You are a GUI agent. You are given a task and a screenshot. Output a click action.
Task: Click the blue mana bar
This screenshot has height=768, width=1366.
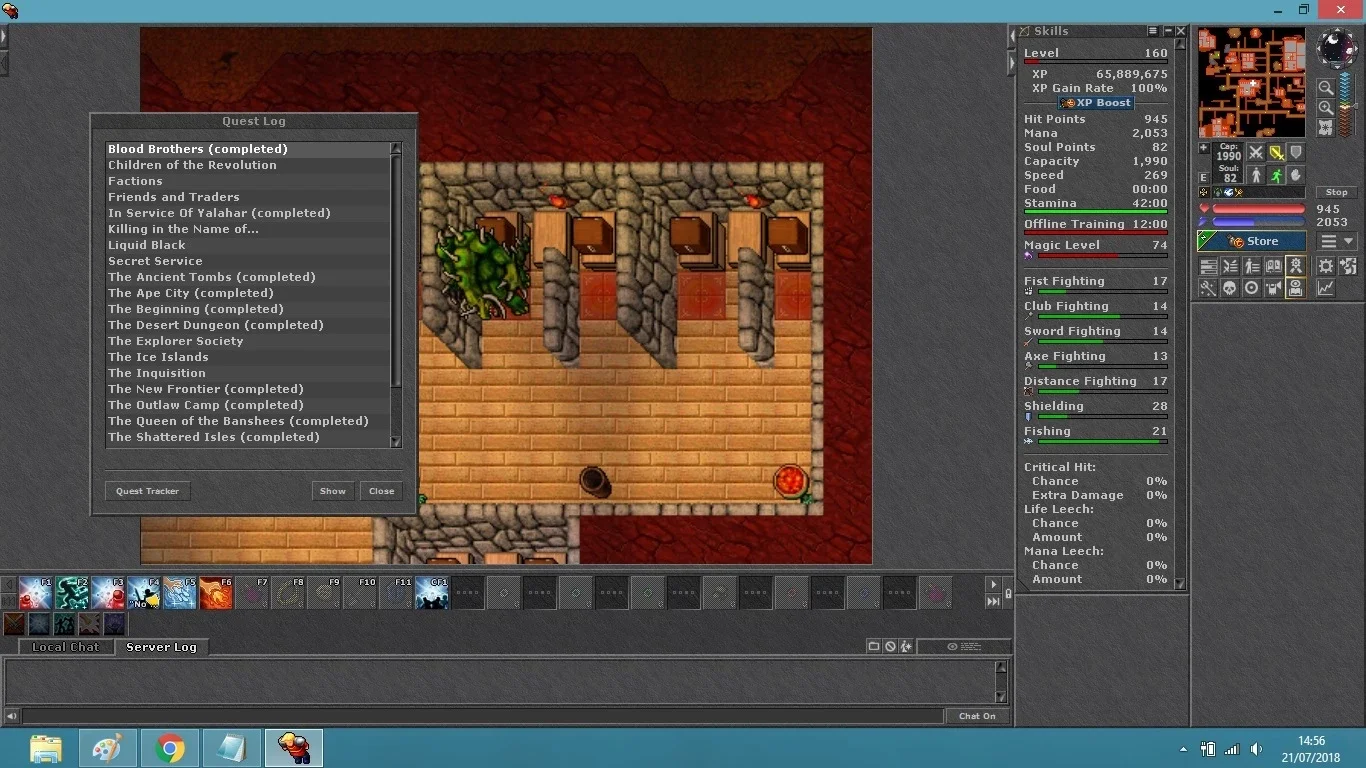[x=1259, y=222]
